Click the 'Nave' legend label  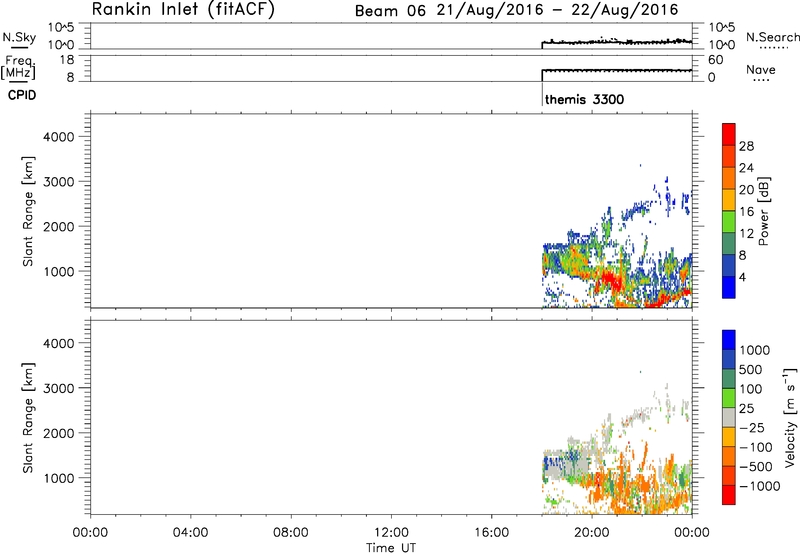click(761, 70)
